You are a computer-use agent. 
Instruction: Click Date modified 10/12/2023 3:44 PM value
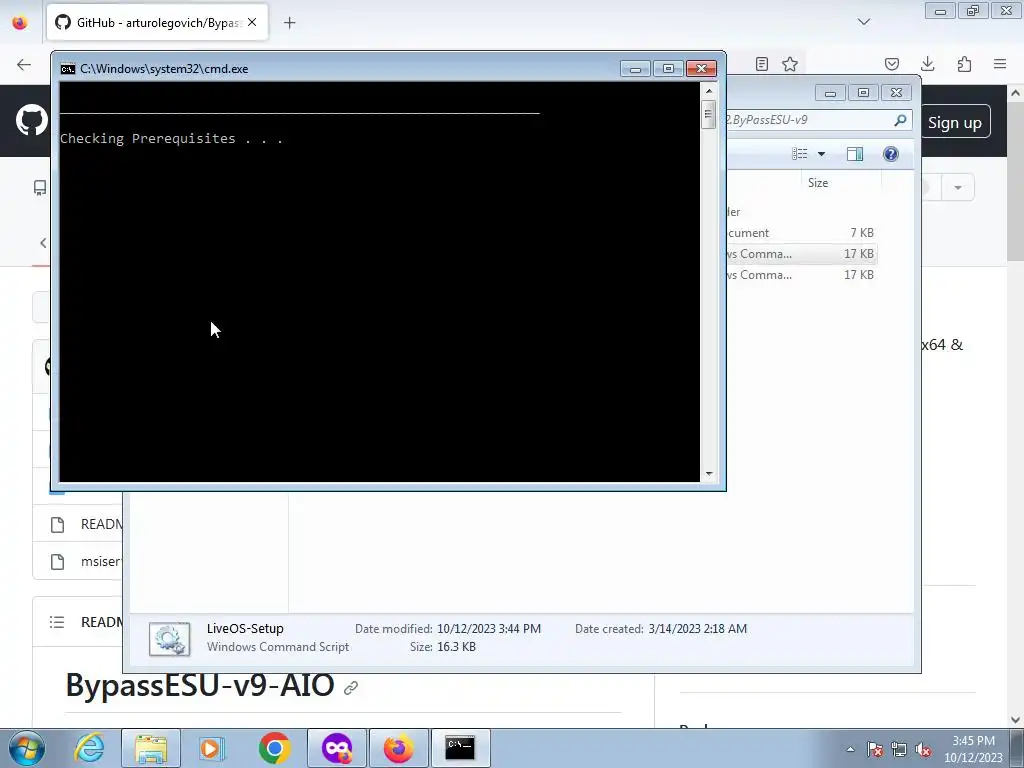coord(488,629)
